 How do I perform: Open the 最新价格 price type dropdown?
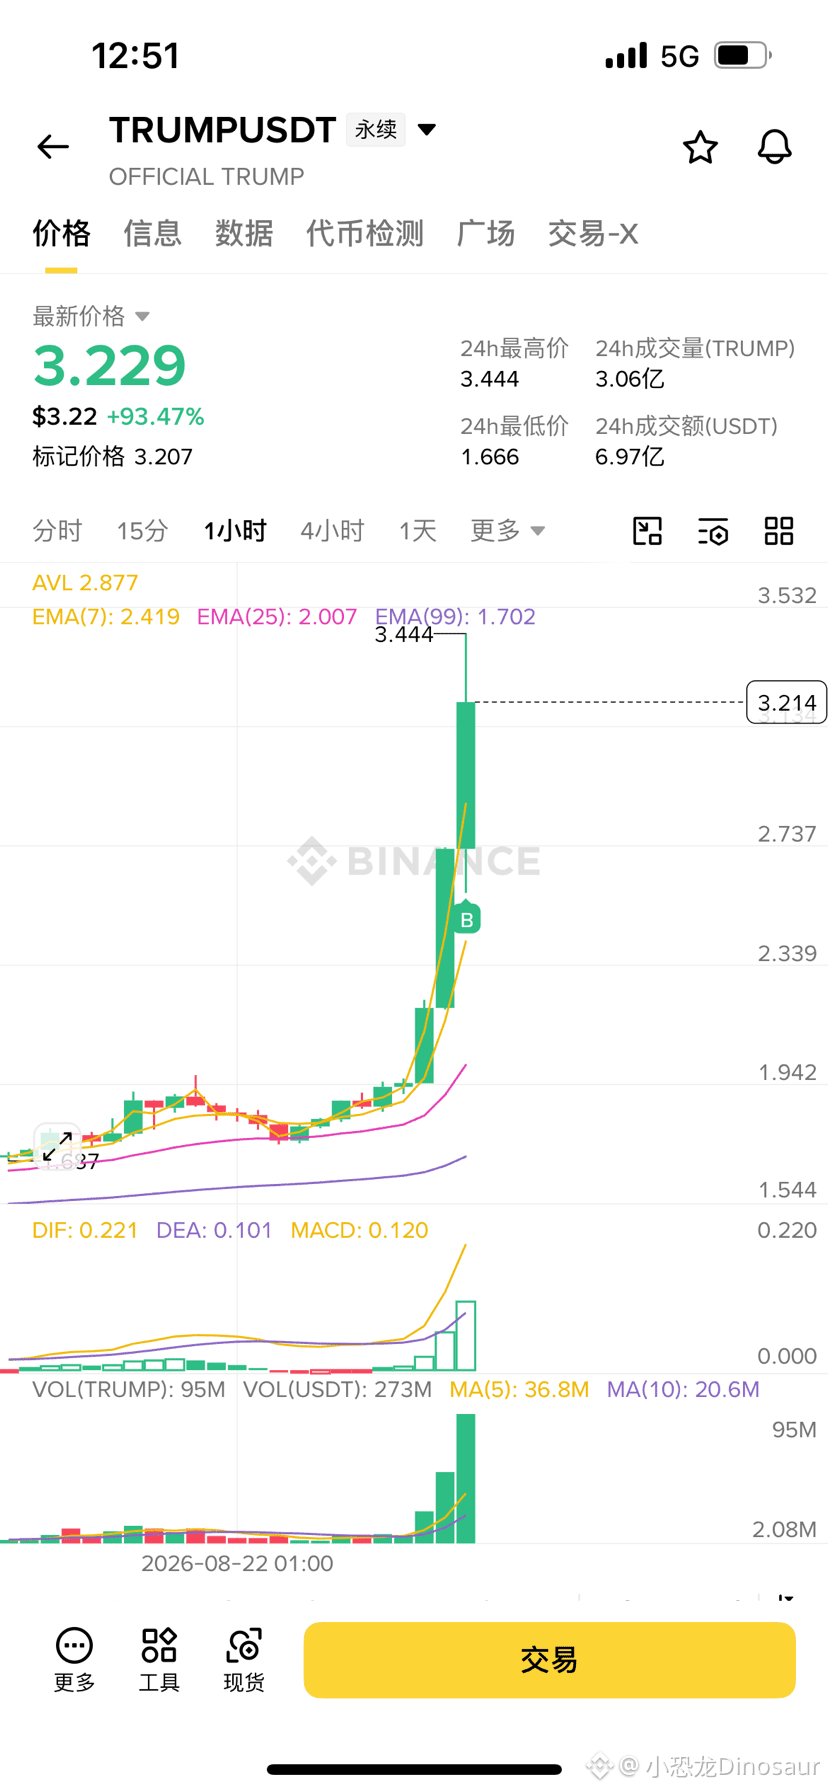point(91,316)
